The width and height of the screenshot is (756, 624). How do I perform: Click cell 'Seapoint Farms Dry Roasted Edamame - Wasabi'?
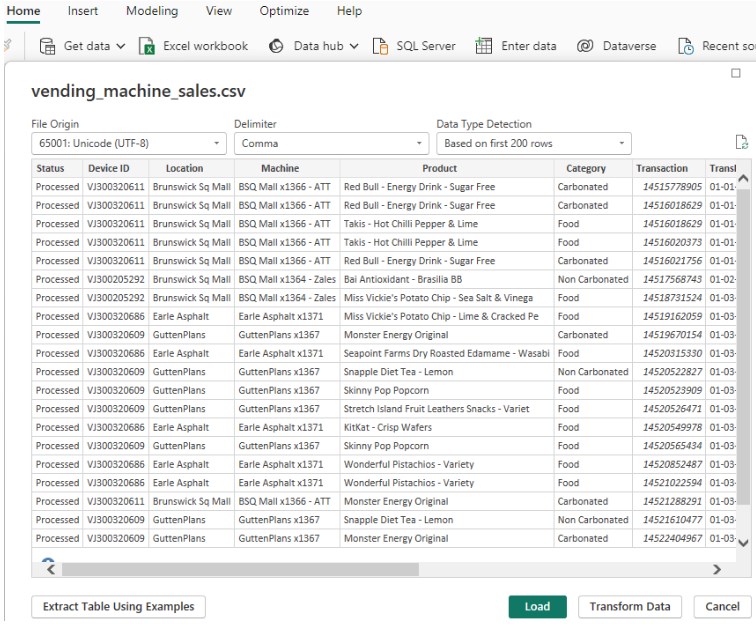[x=446, y=353]
